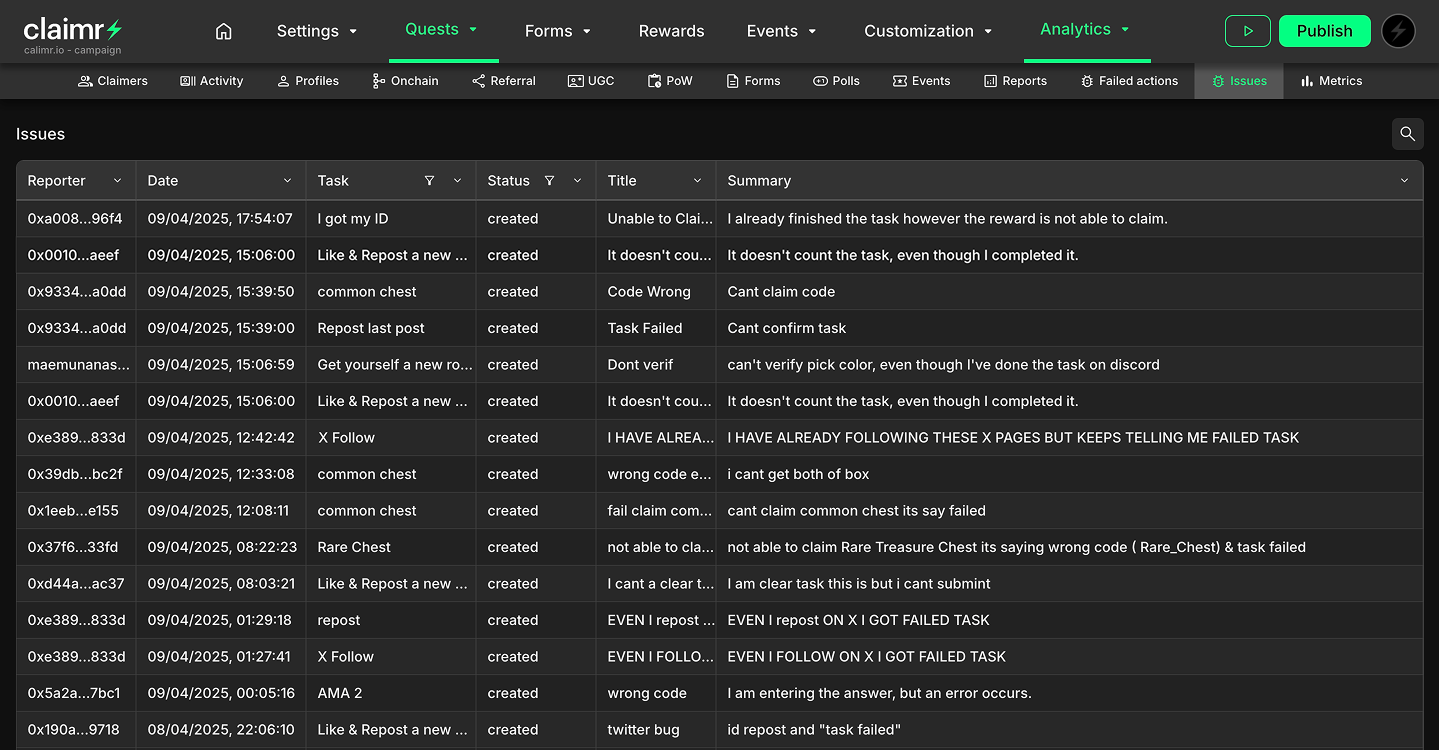The image size is (1439, 750).
Task: Click reporter 0x37f6...33fd
Action: (x=73, y=547)
